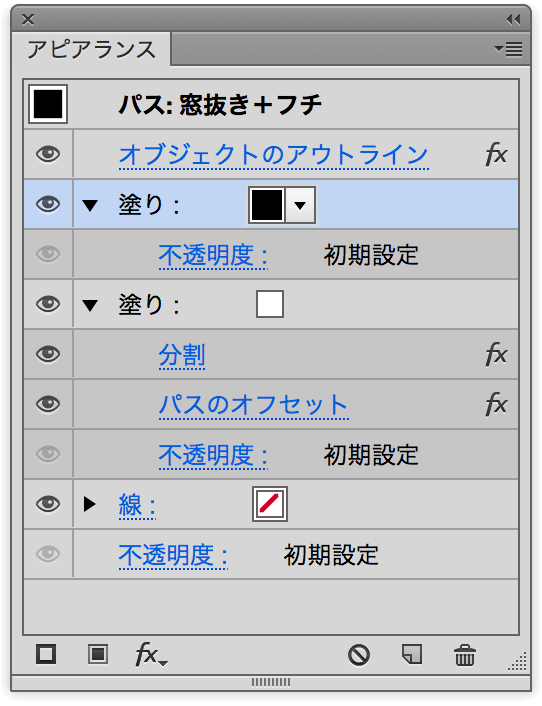The height and width of the screenshot is (706, 542).
Task: Toggle visibility of the black 塗り fill
Action: coord(48,204)
